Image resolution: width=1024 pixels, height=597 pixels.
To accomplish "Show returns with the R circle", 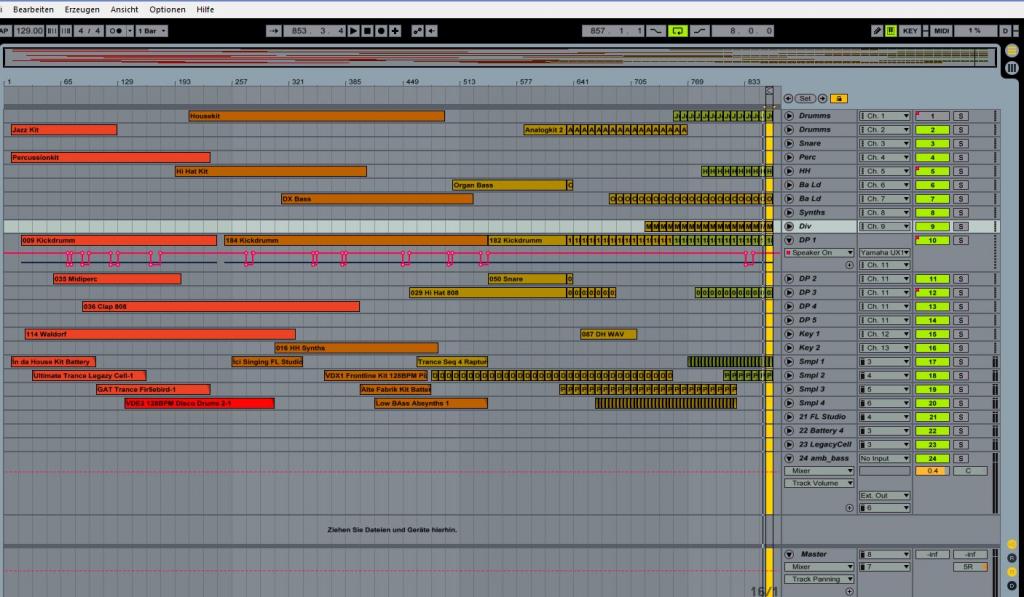I will point(1012,558).
